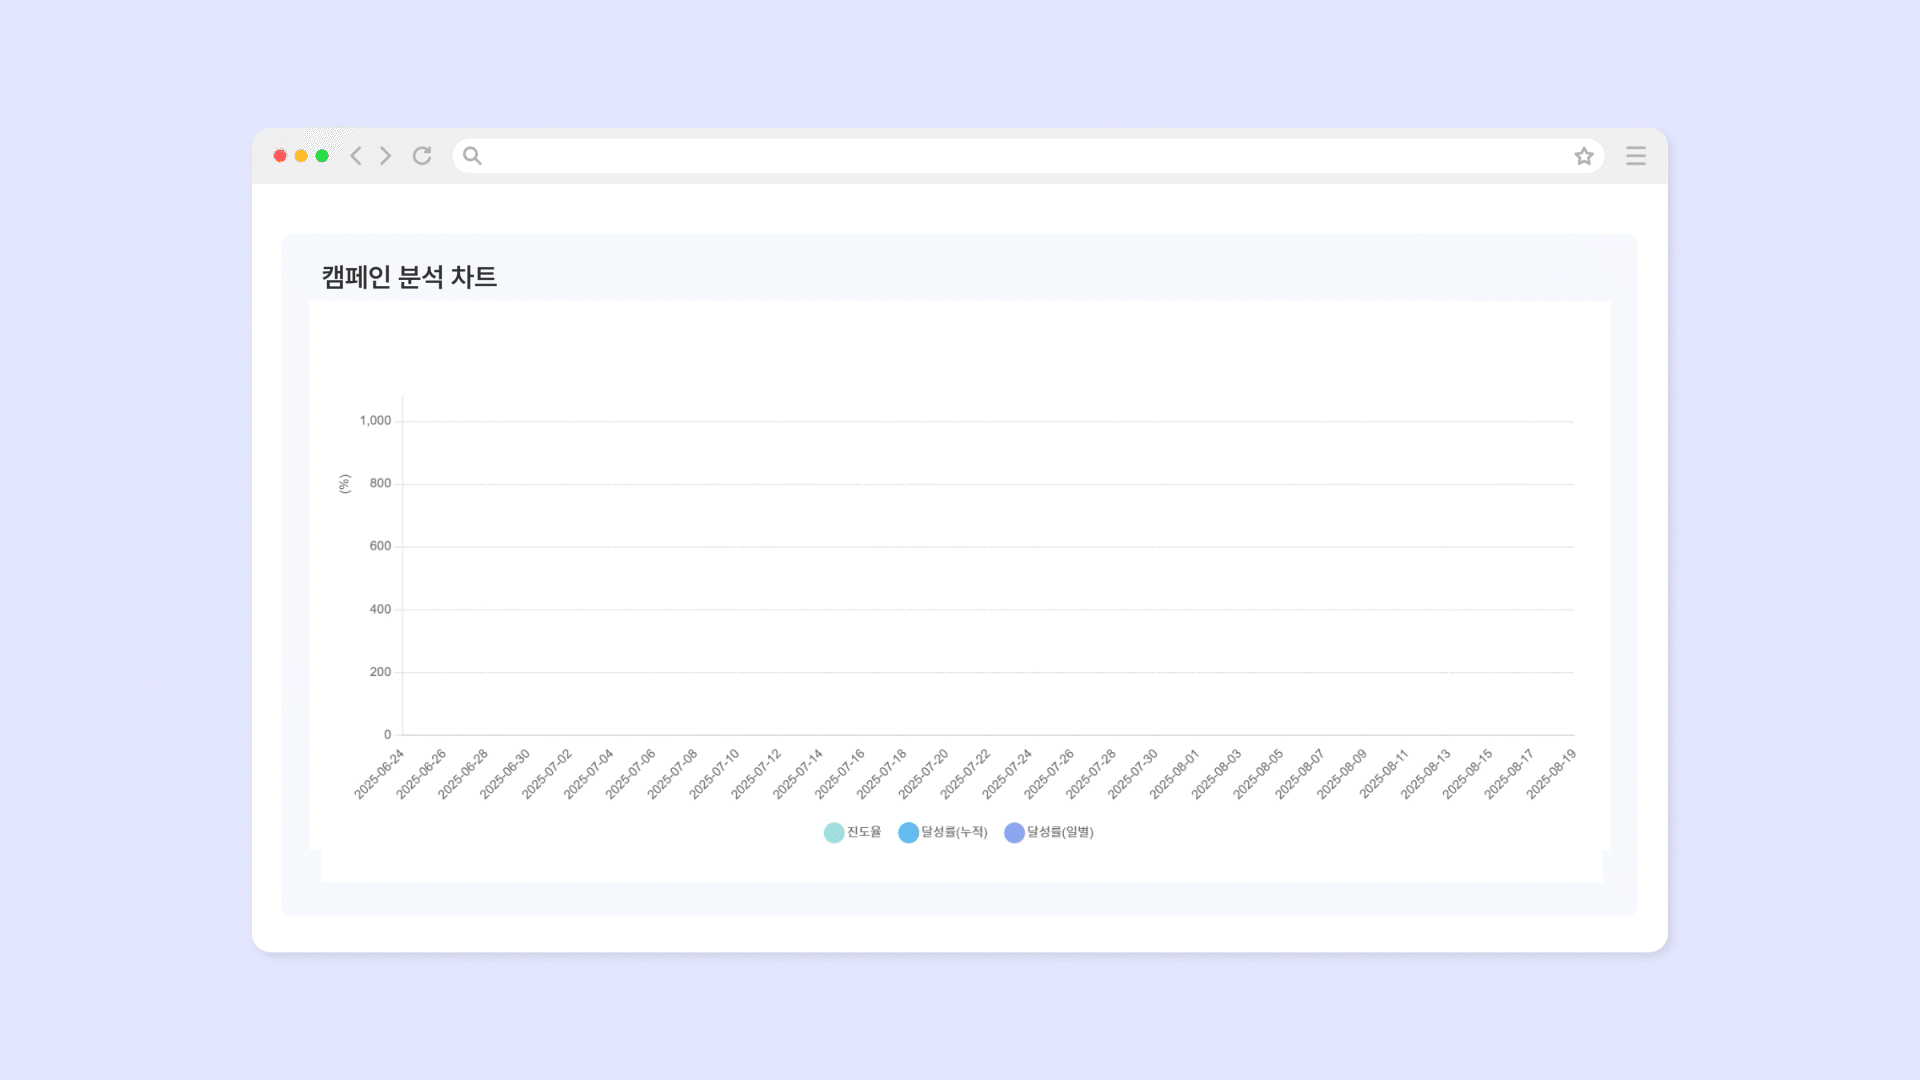Click the purple 달성률(일별) legend circle
Screen dimensions: 1920x1080
(x=1014, y=833)
